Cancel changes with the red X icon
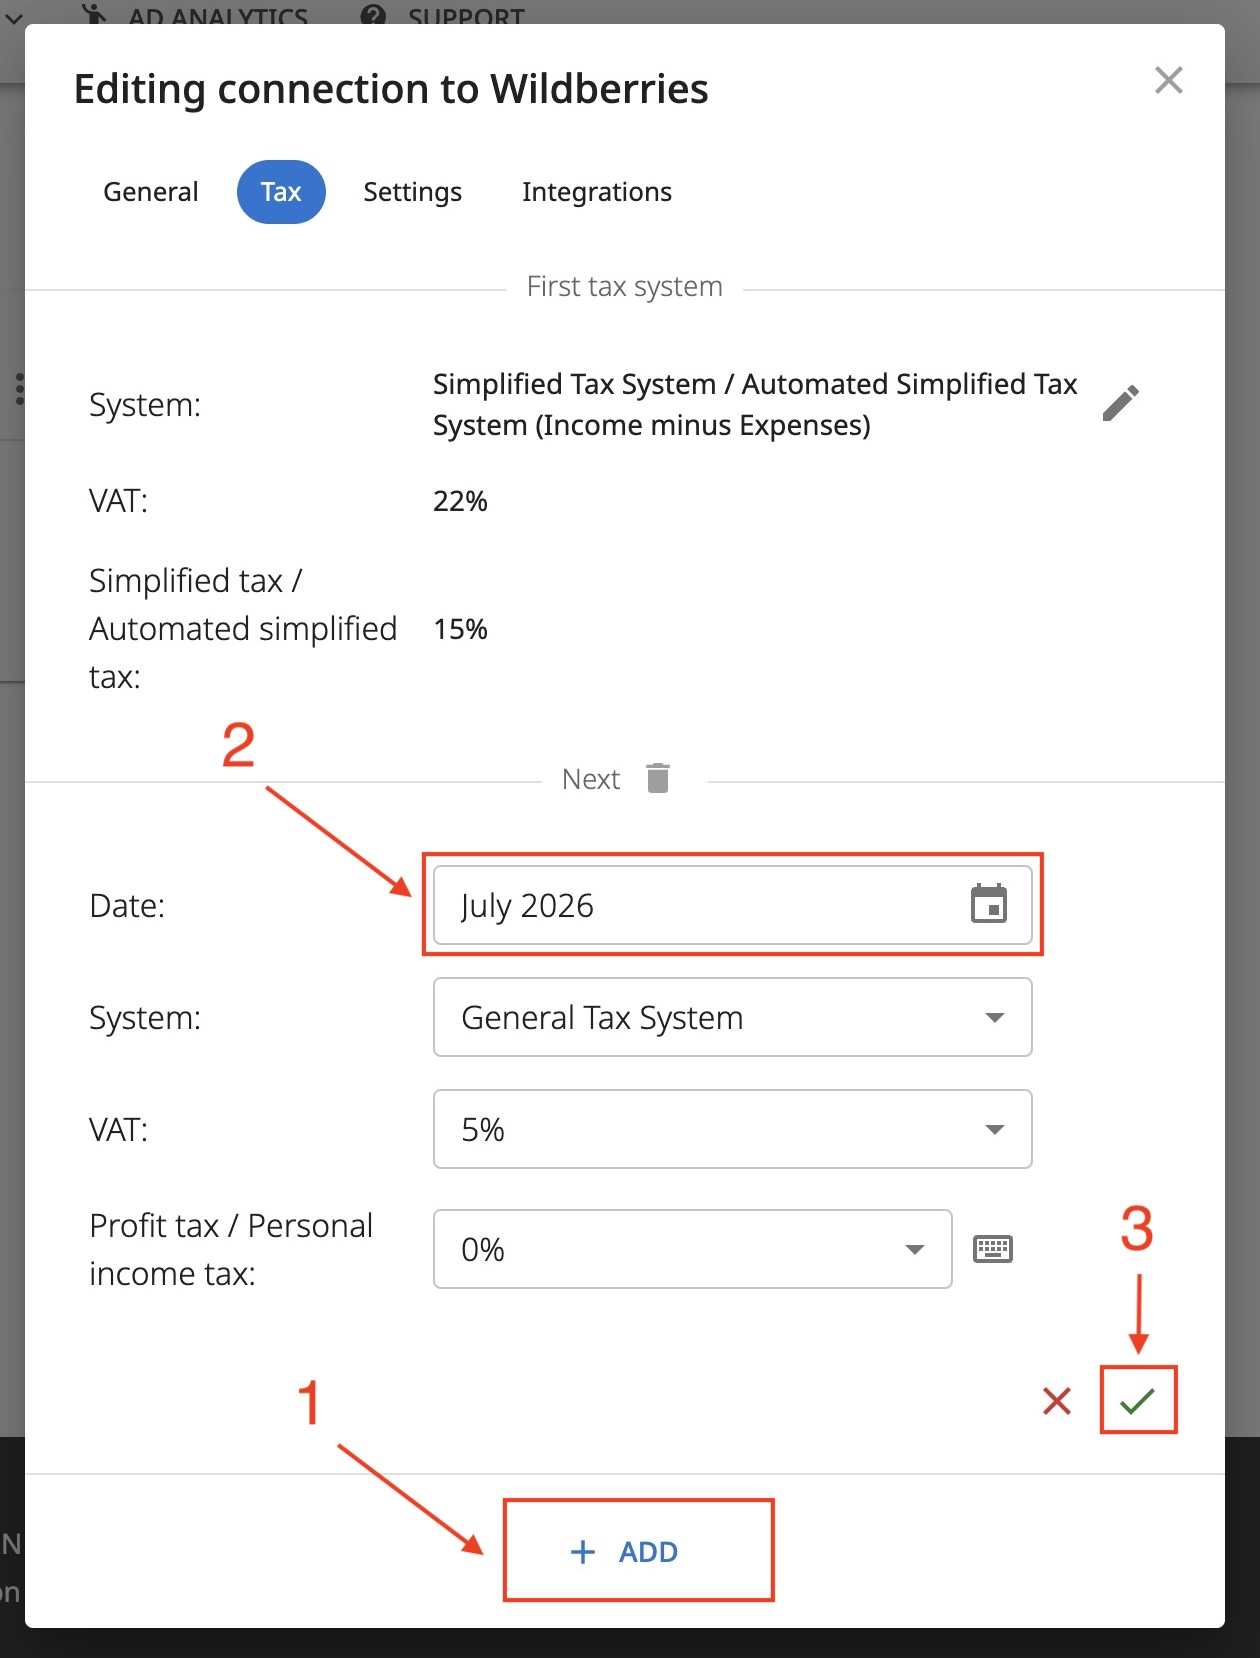The image size is (1260, 1658). click(1057, 1401)
